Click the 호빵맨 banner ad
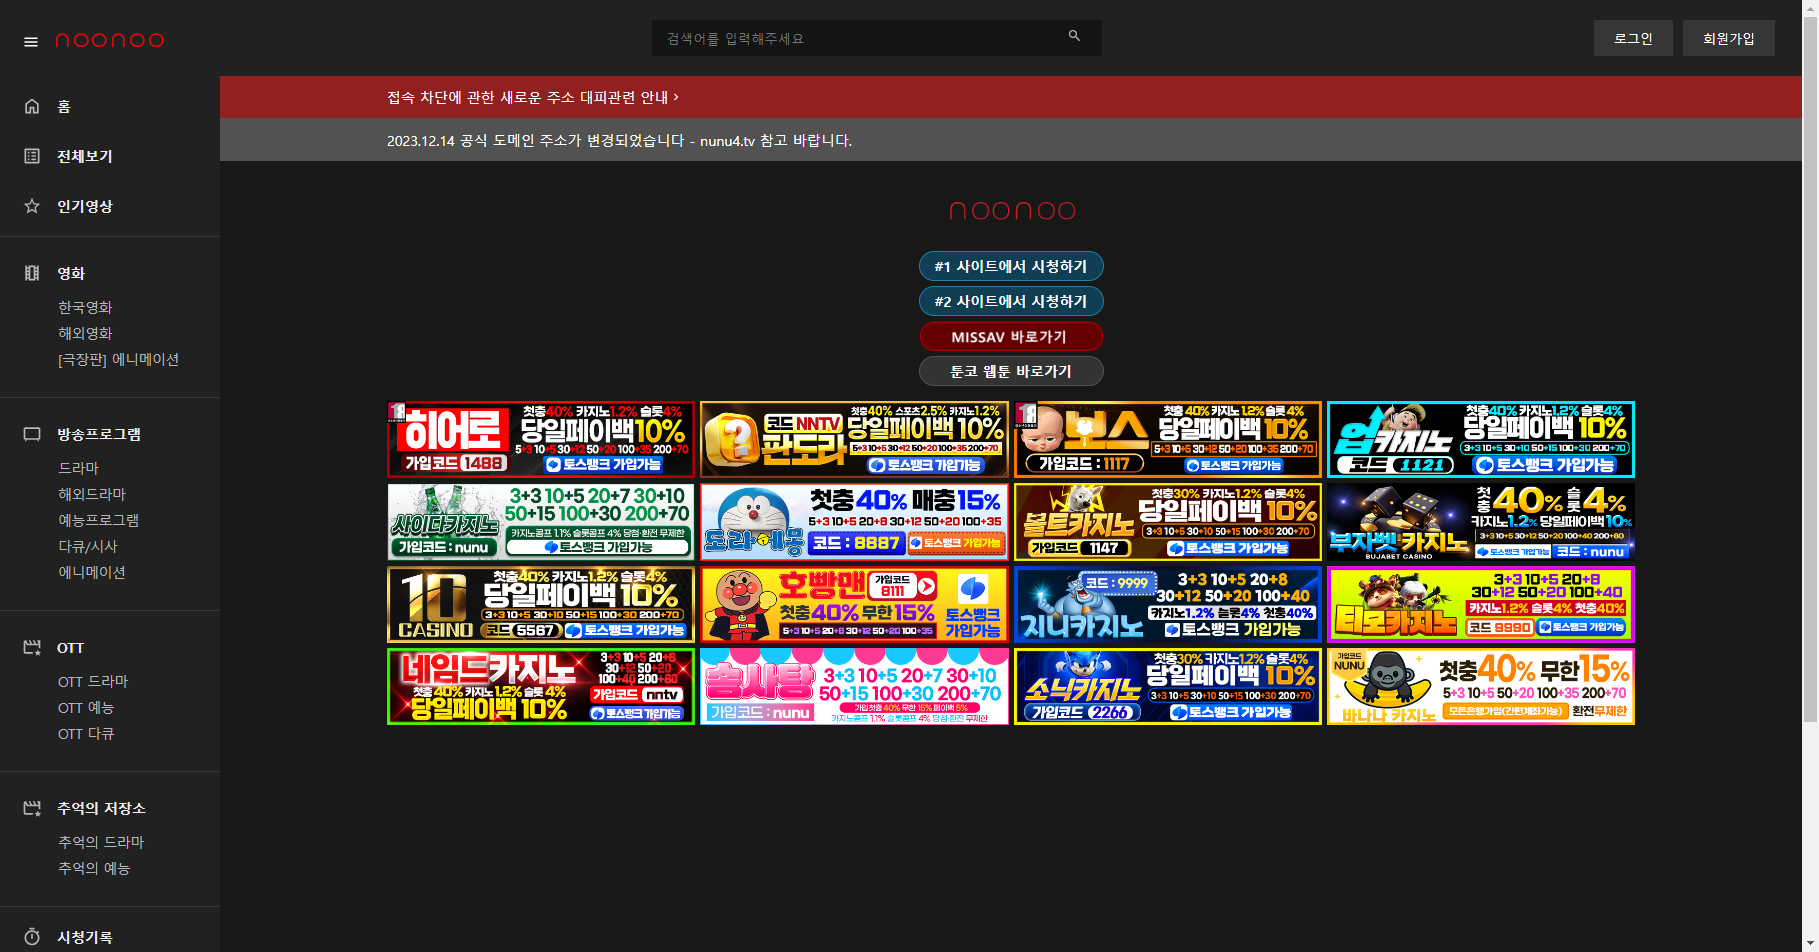This screenshot has height=952, width=1819. click(854, 604)
